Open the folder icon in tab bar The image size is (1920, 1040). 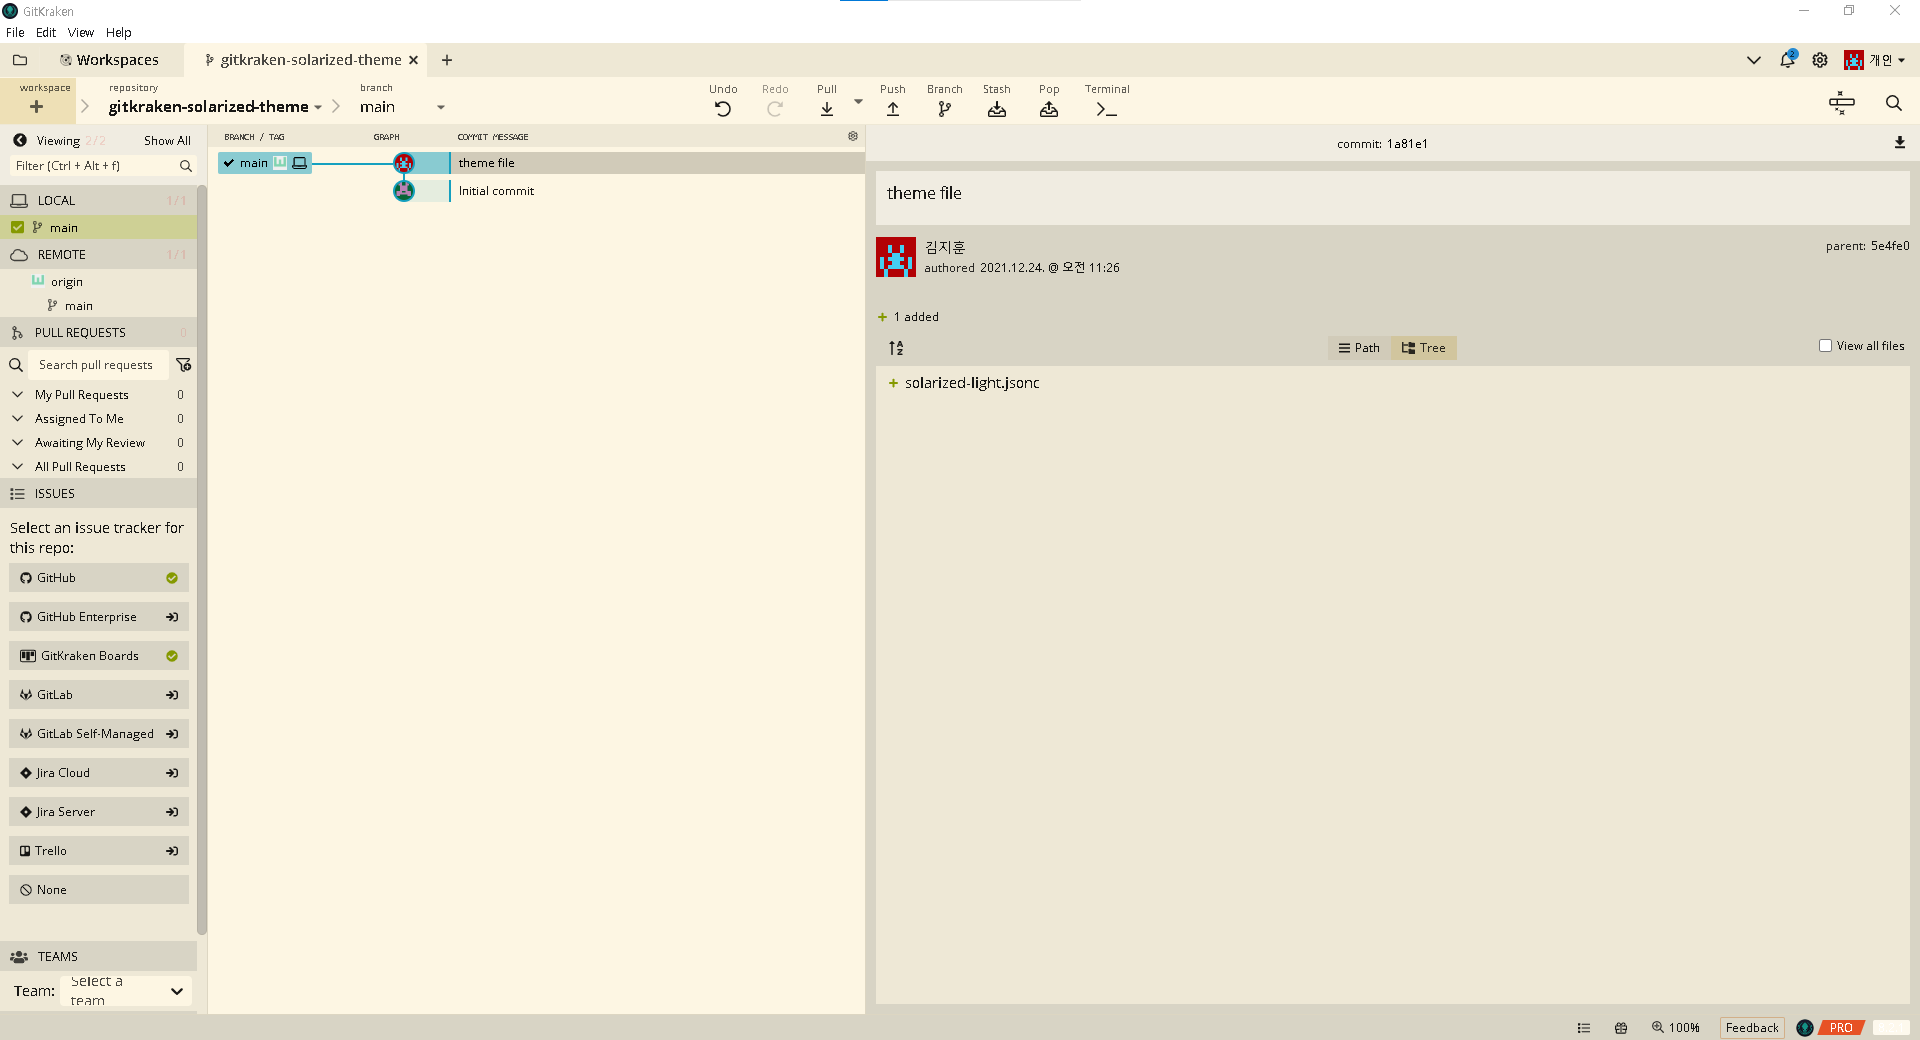click(20, 60)
